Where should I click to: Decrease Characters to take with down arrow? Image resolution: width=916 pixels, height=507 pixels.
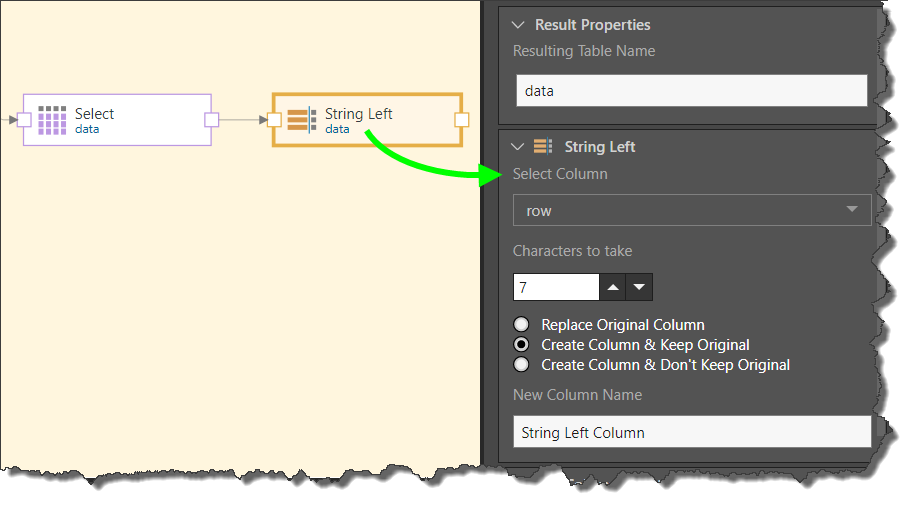(x=640, y=288)
